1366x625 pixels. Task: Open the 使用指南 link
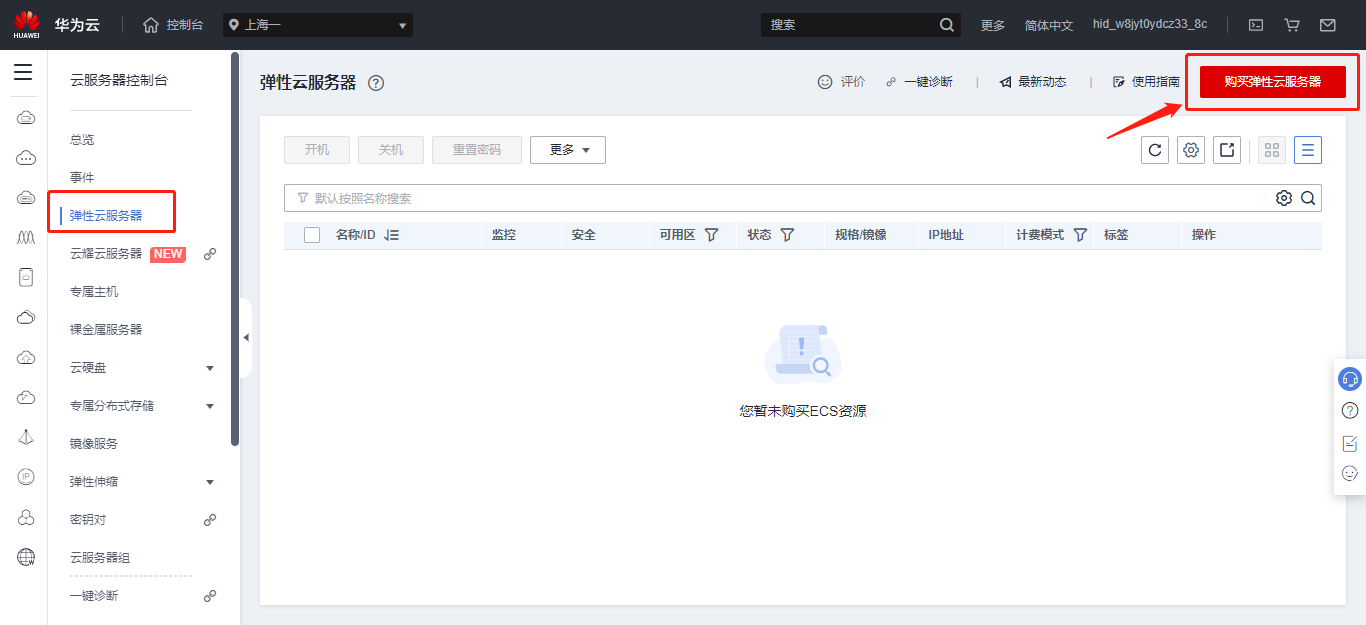pyautogui.click(x=1155, y=81)
